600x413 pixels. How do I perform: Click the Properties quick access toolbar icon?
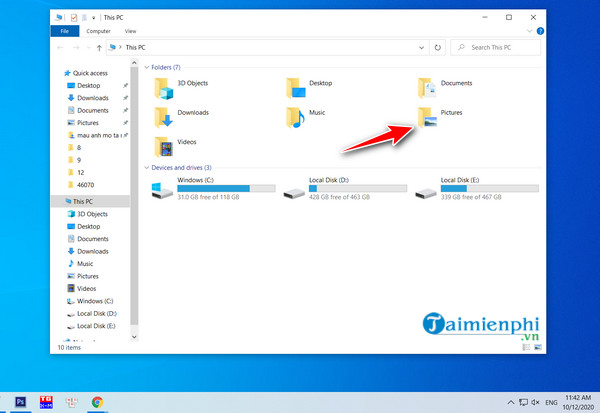pos(74,18)
